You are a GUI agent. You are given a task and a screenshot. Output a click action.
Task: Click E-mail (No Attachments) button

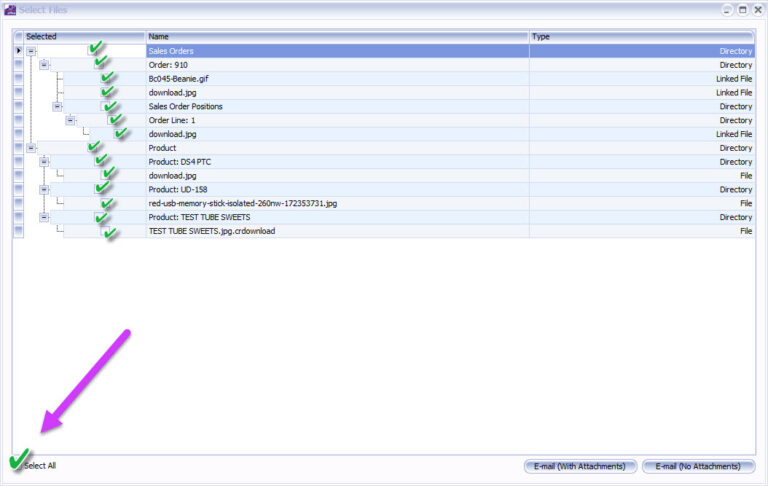(698, 466)
